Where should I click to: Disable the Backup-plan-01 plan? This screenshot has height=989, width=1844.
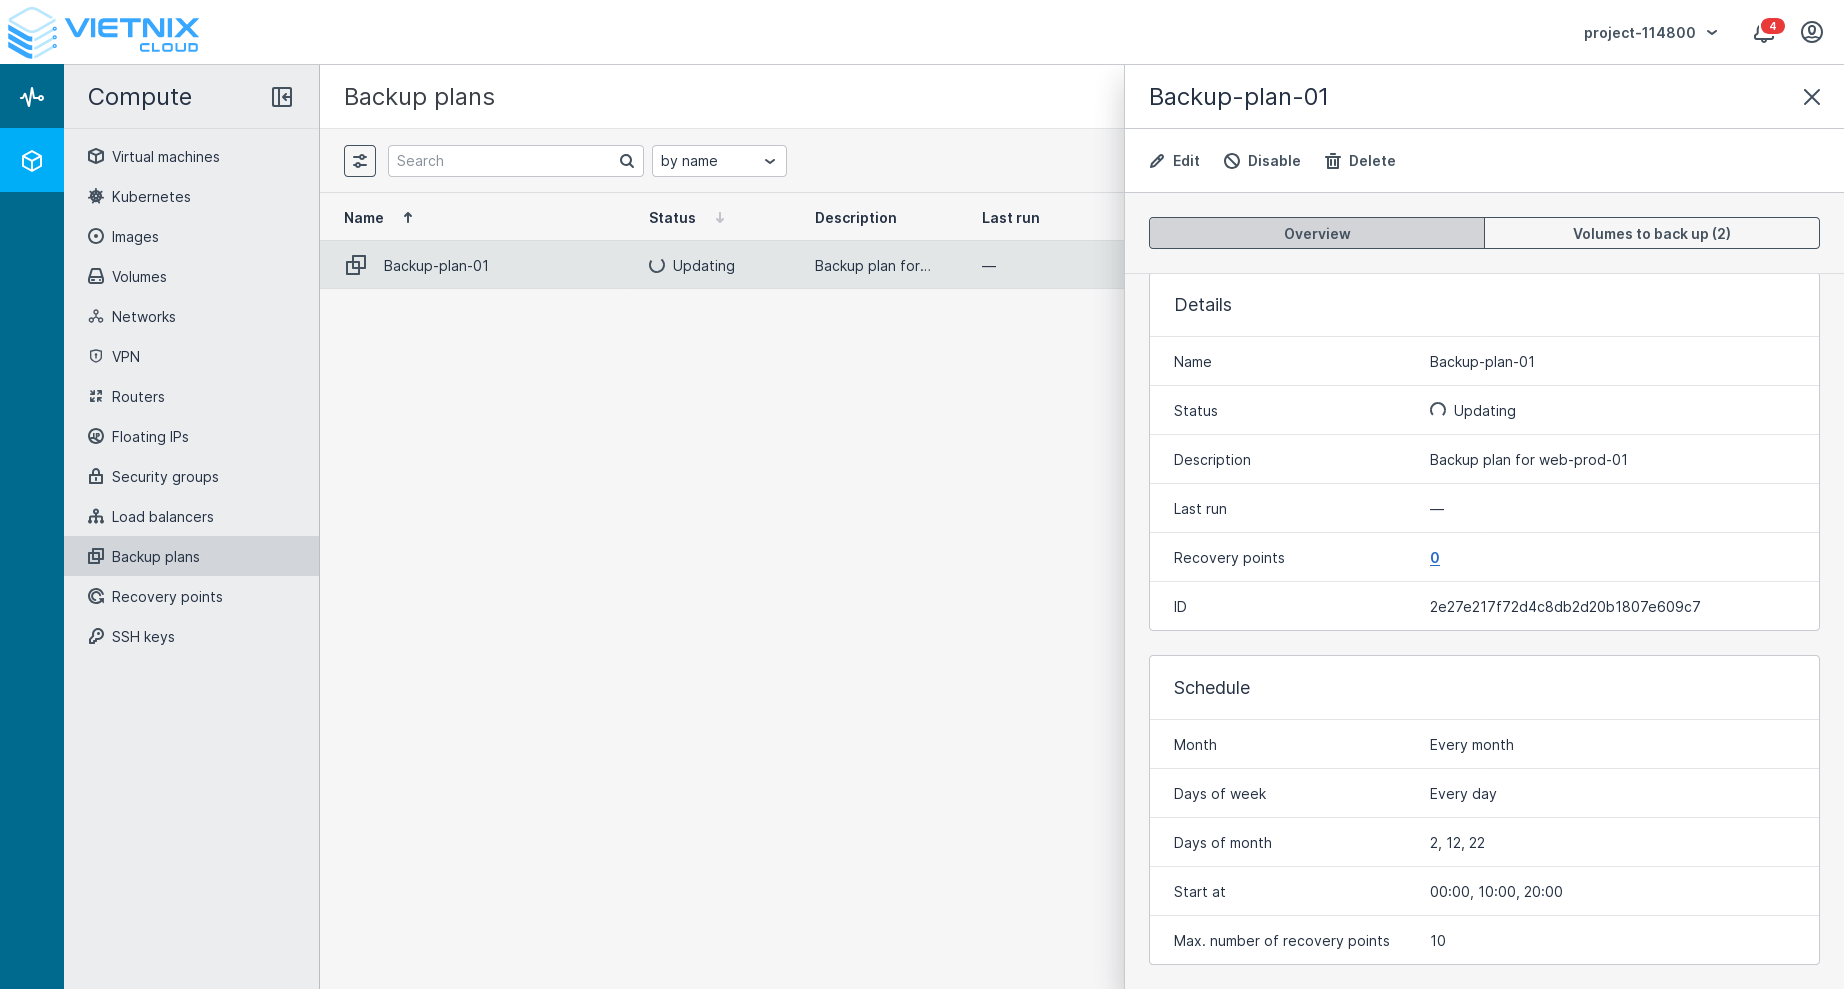coord(1261,160)
